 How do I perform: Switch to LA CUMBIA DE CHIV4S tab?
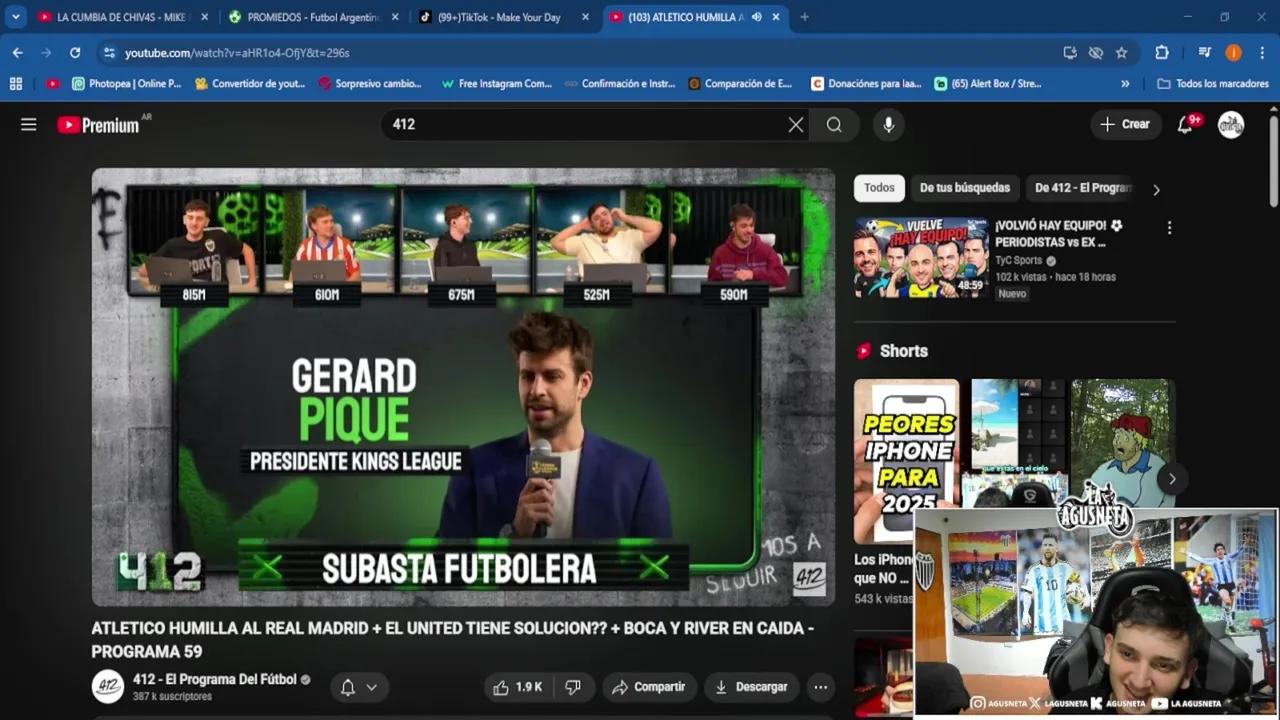tap(121, 17)
